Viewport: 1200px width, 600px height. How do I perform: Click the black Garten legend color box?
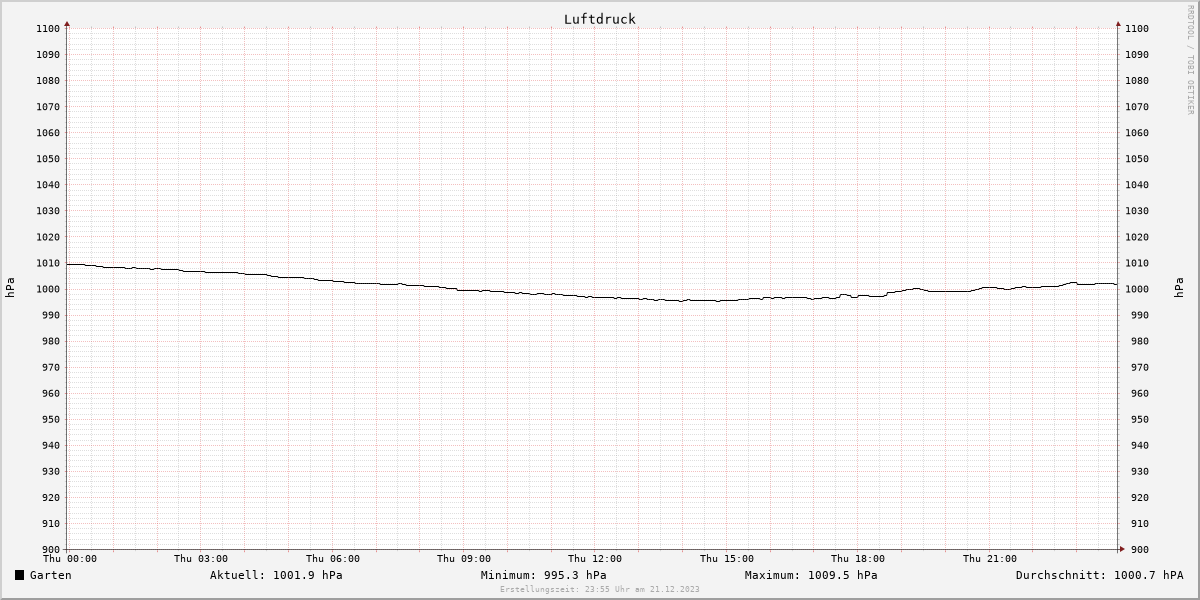pyautogui.click(x=20, y=575)
